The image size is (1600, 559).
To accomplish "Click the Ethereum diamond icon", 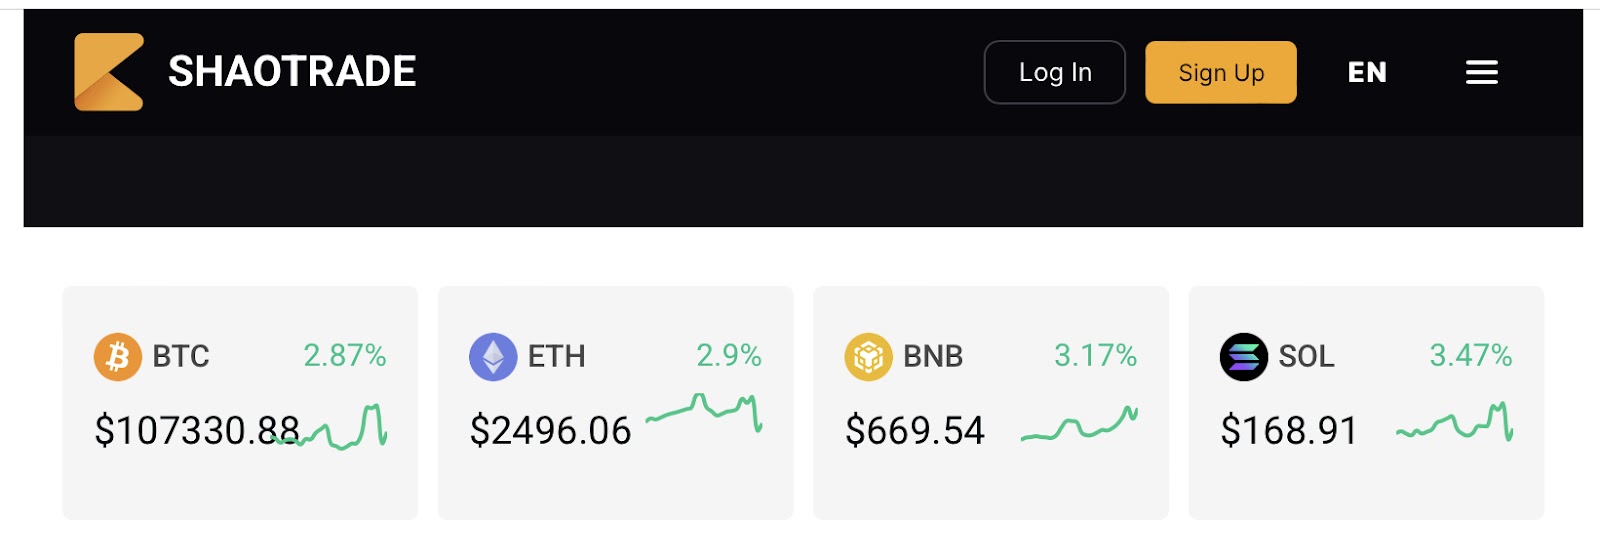I will pos(493,357).
